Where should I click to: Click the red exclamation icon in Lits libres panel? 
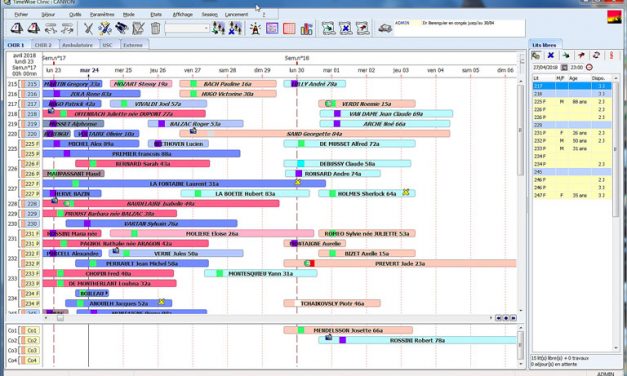coord(611,55)
